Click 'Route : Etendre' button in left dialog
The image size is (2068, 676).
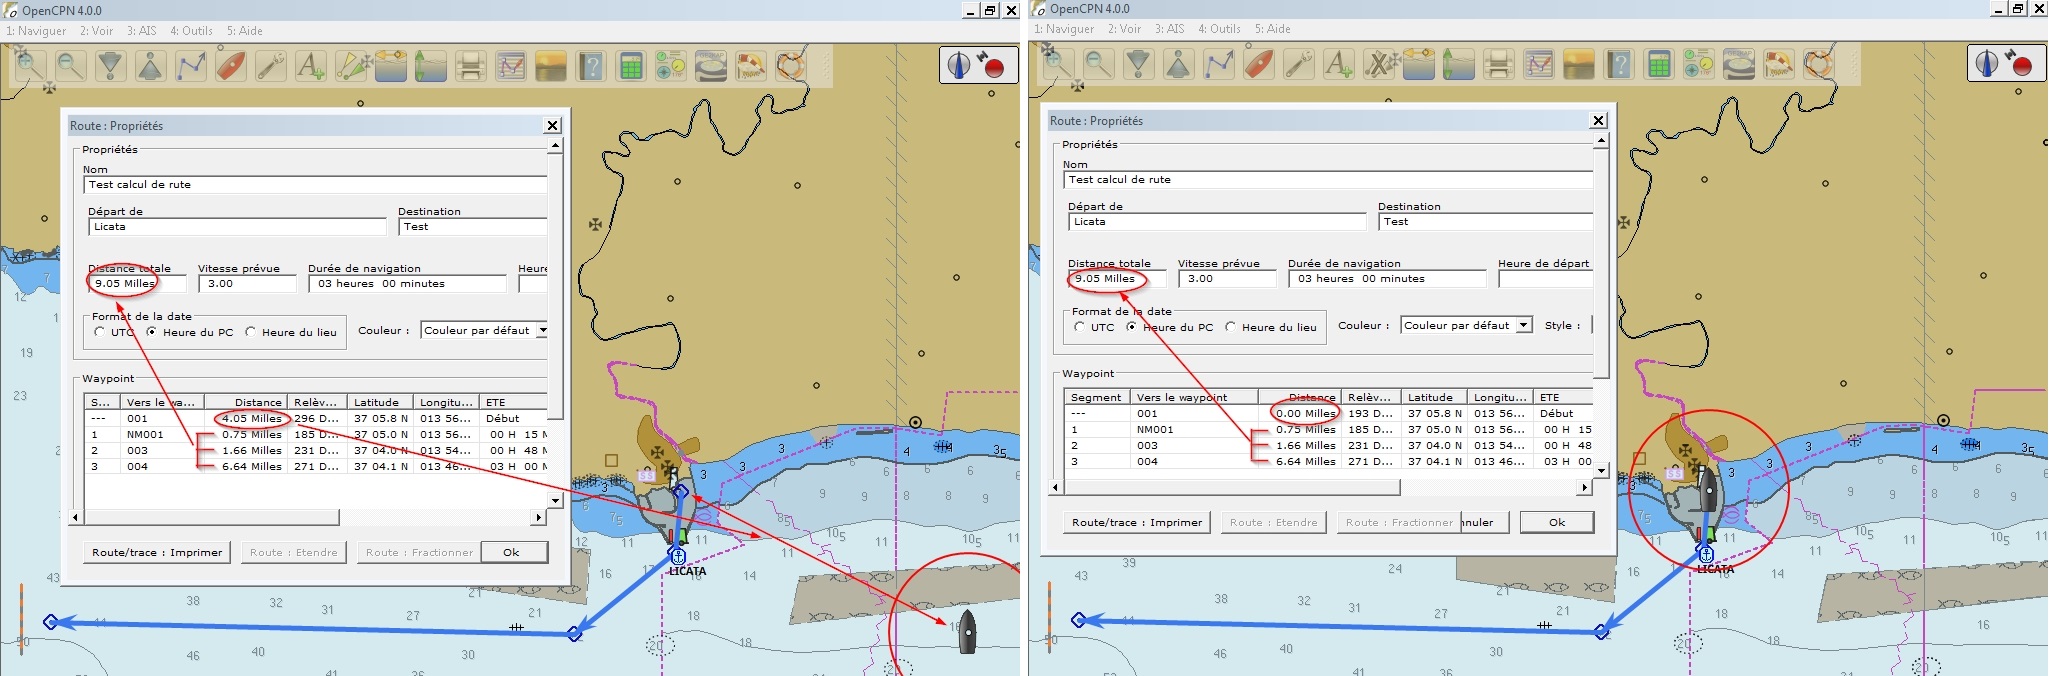pos(294,552)
